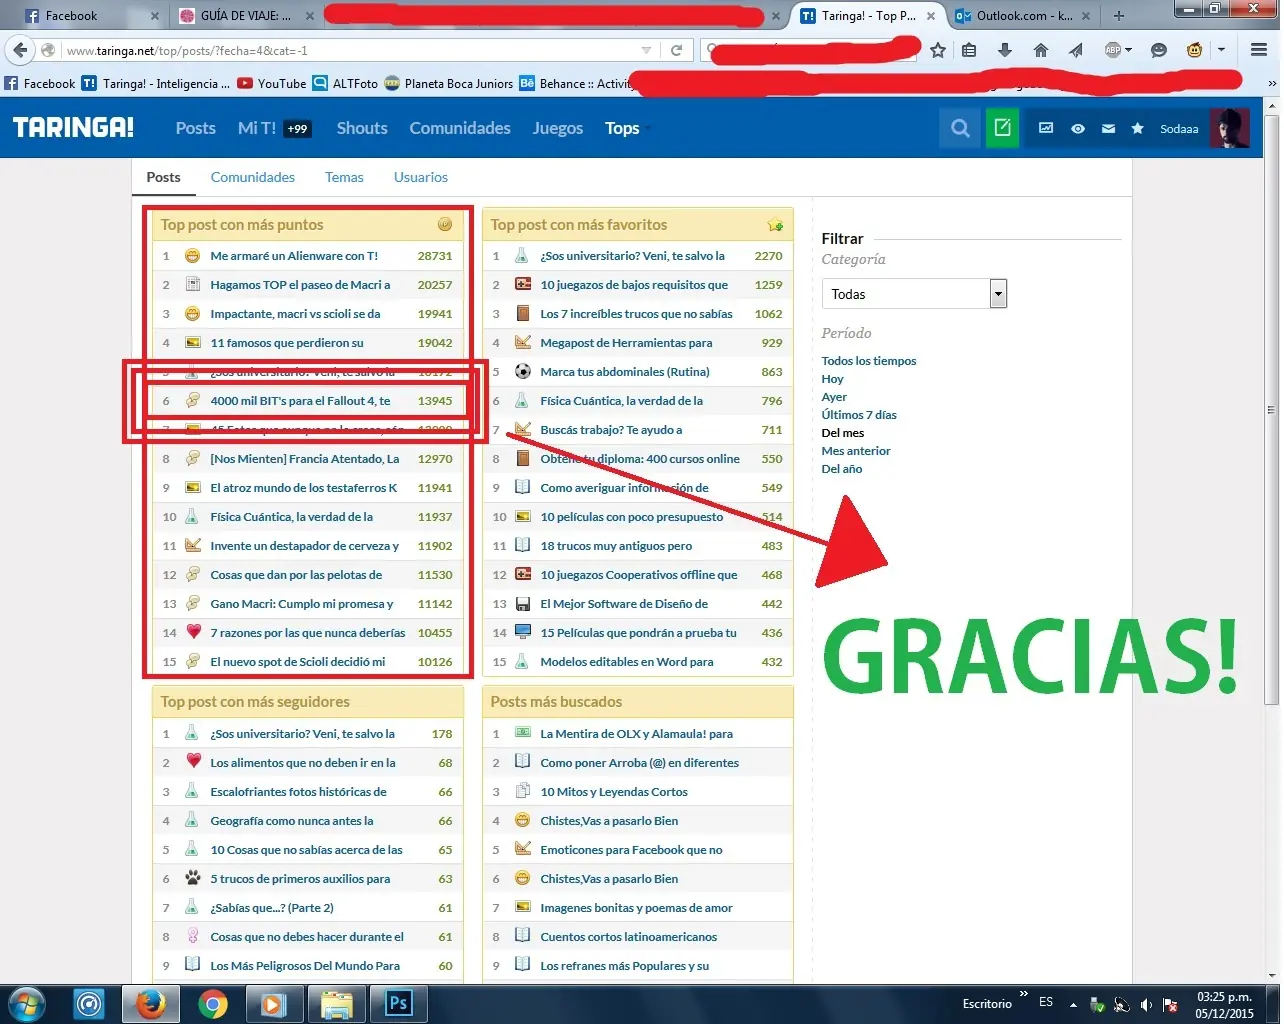Filter by Todos los tiempos
The width and height of the screenshot is (1284, 1024).
(869, 361)
